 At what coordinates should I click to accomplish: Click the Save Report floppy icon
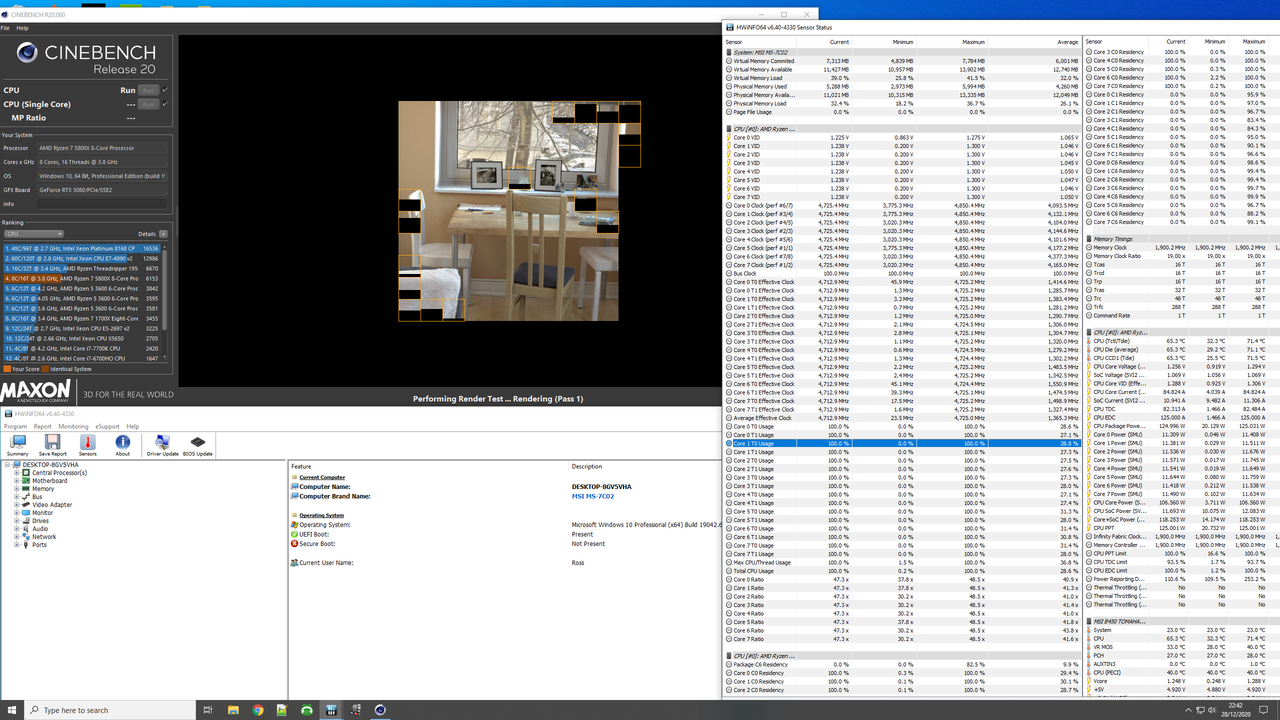(52, 445)
